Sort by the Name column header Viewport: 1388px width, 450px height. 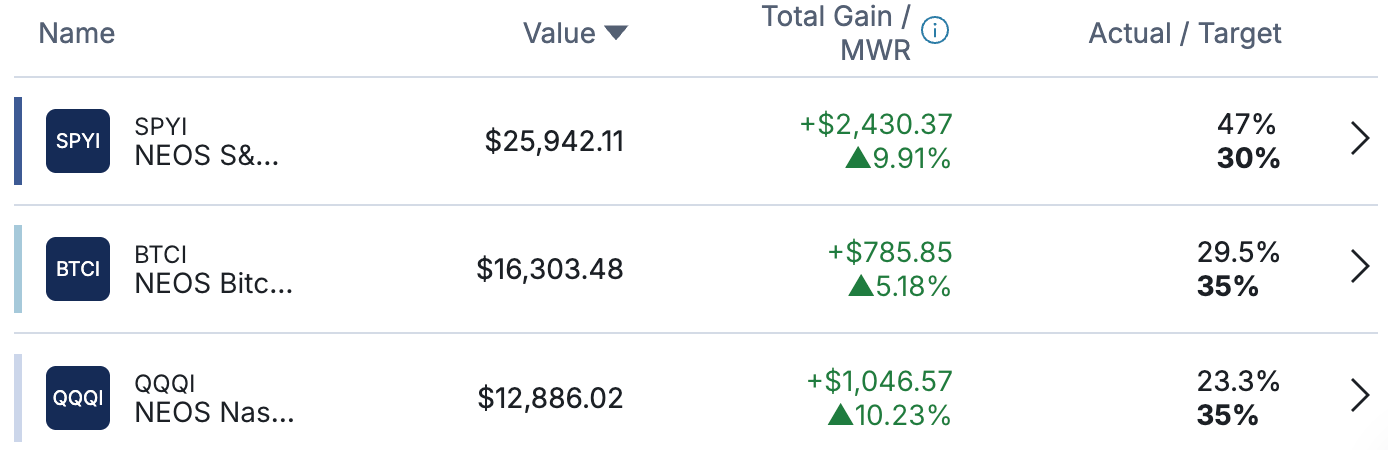pyautogui.click(x=77, y=34)
